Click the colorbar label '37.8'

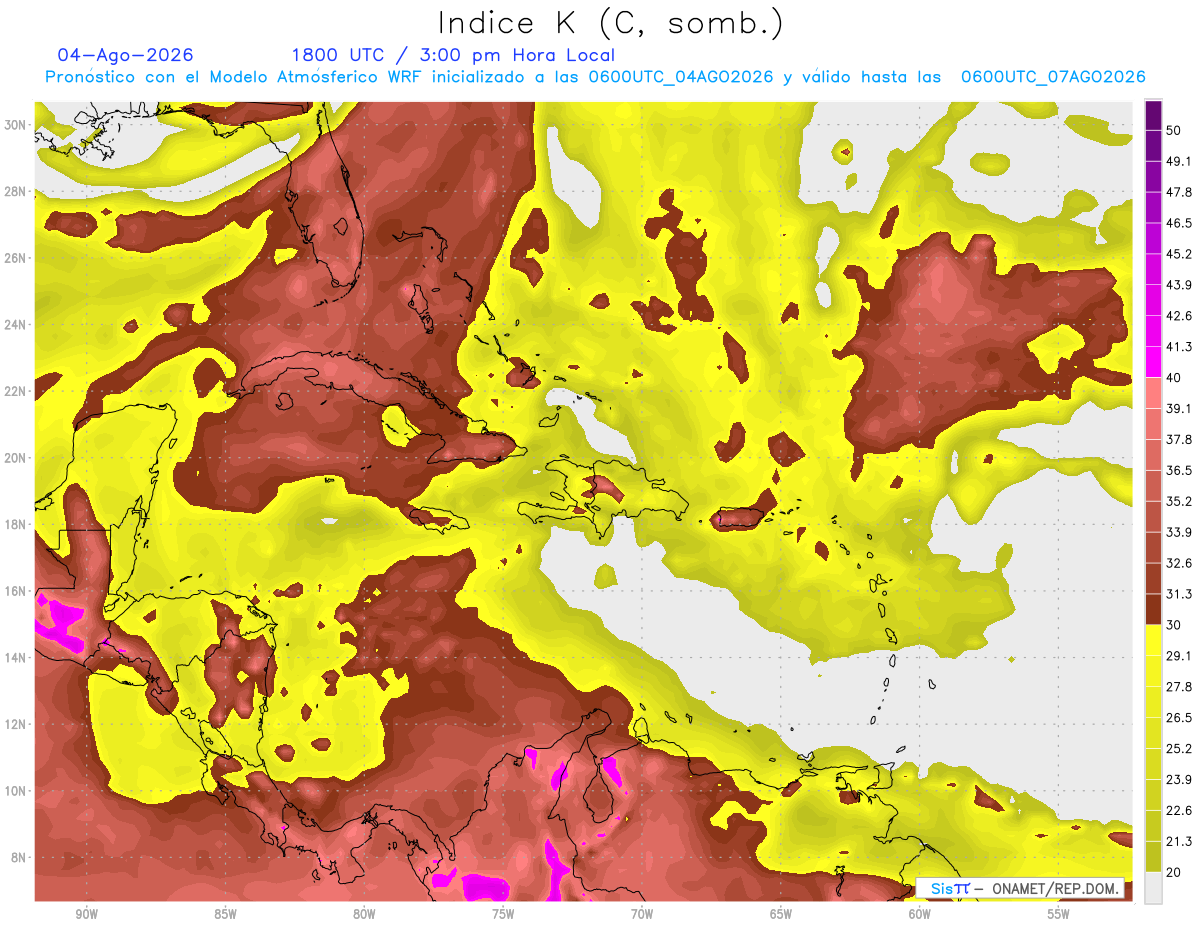tap(1179, 439)
